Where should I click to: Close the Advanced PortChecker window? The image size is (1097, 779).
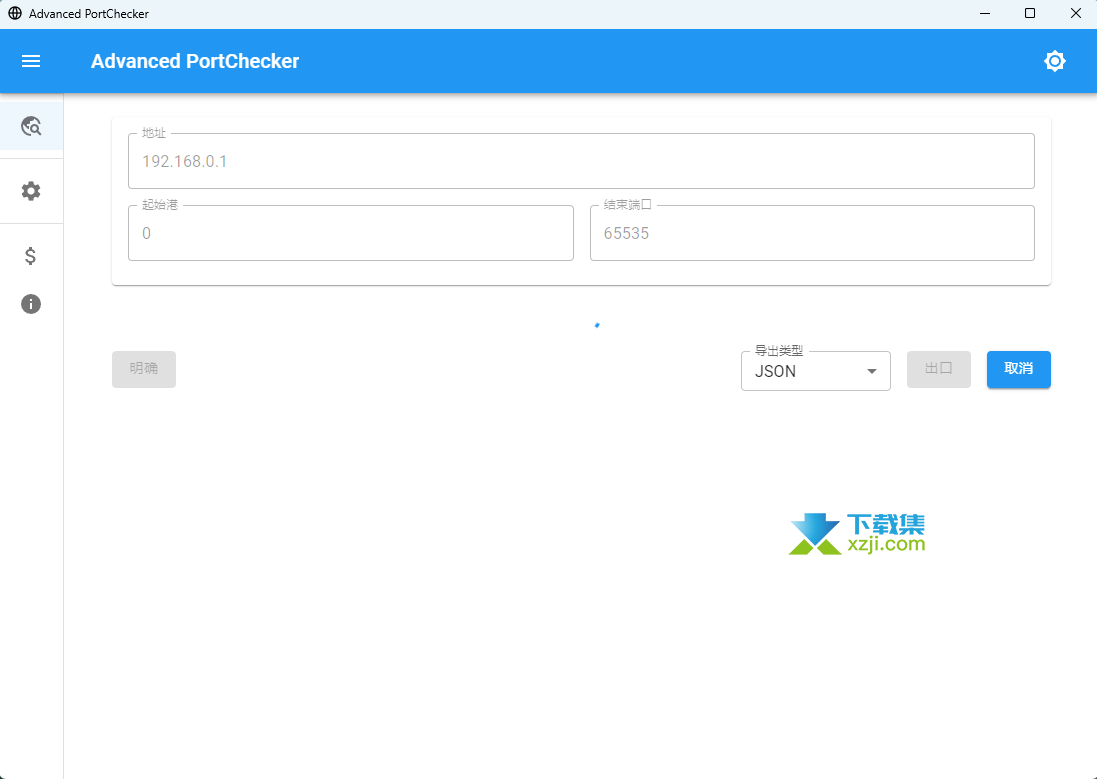[x=1075, y=13]
